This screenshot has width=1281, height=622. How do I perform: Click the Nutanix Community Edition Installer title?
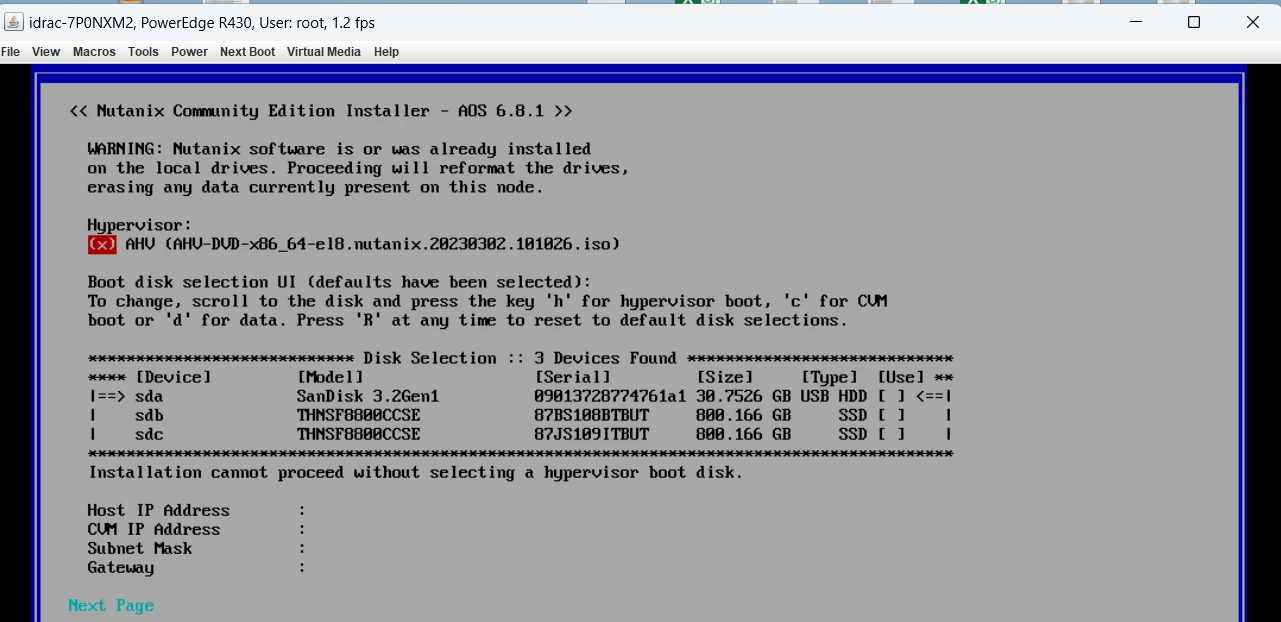321,111
